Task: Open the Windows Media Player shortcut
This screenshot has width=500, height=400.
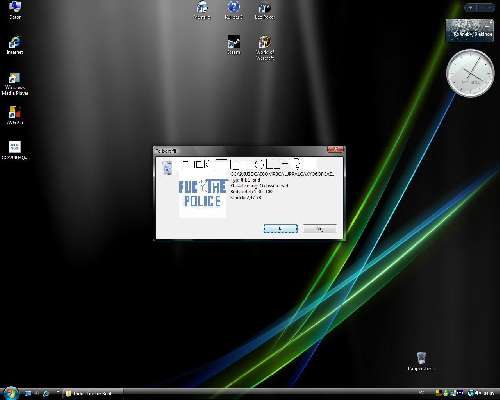Action: [15, 84]
